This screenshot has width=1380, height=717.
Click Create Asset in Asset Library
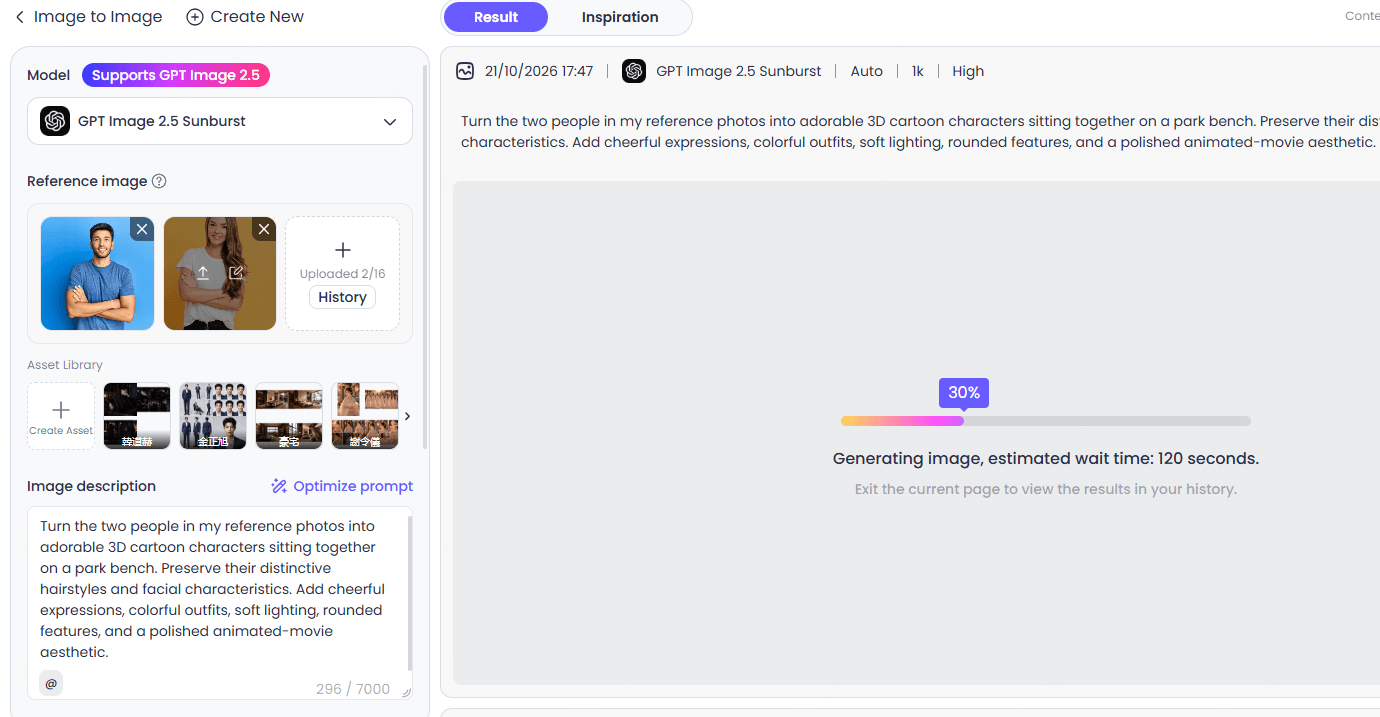61,416
